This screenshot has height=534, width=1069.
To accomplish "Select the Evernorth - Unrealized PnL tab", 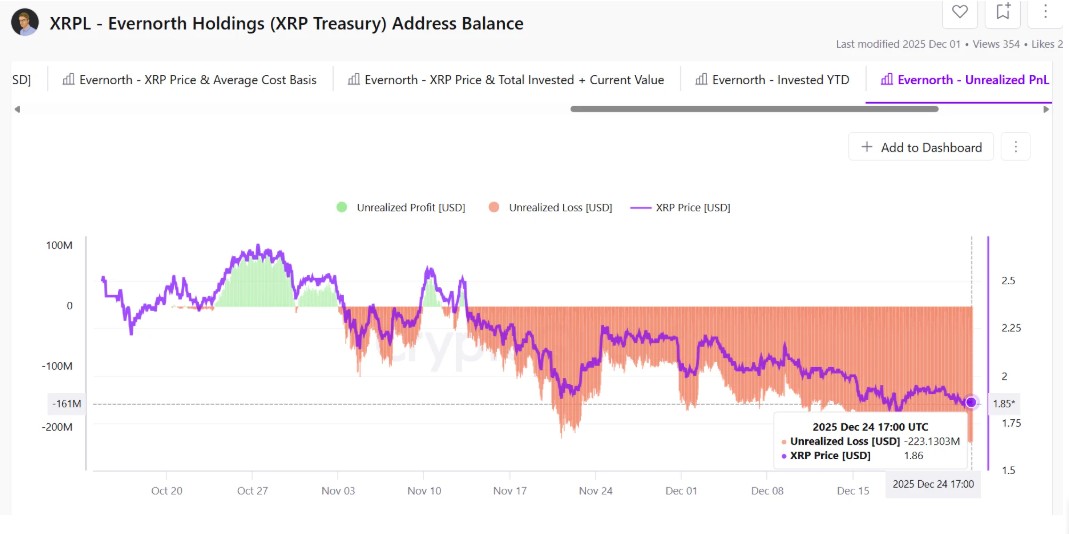I will tap(964, 80).
